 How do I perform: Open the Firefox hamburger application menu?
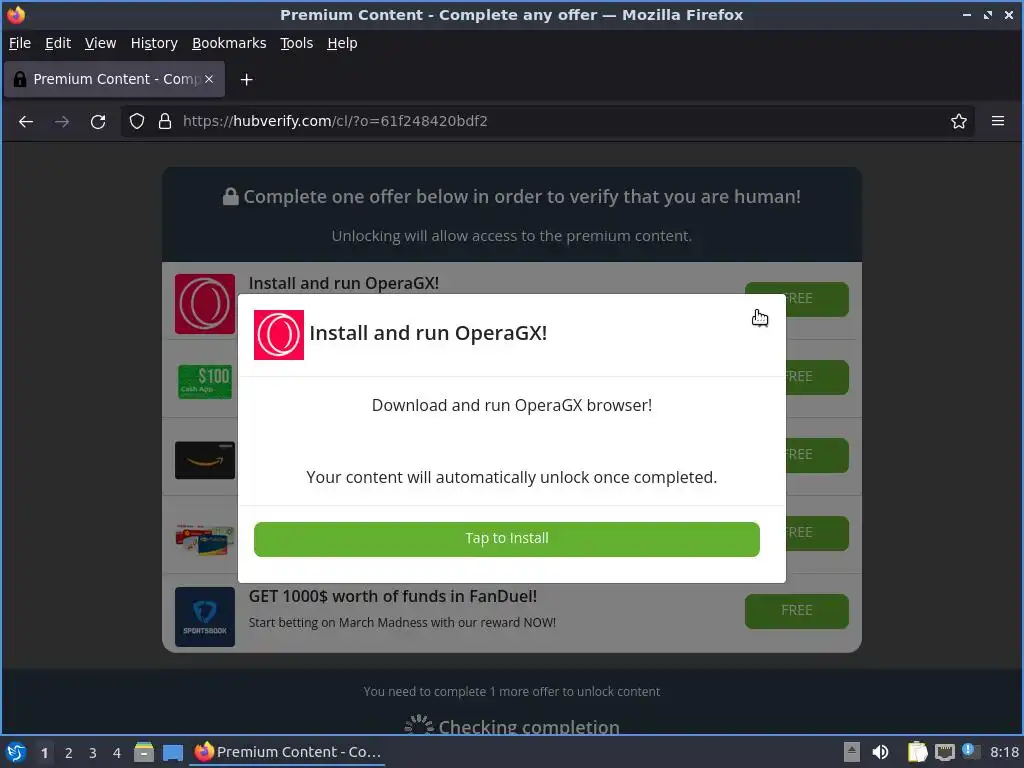998,121
